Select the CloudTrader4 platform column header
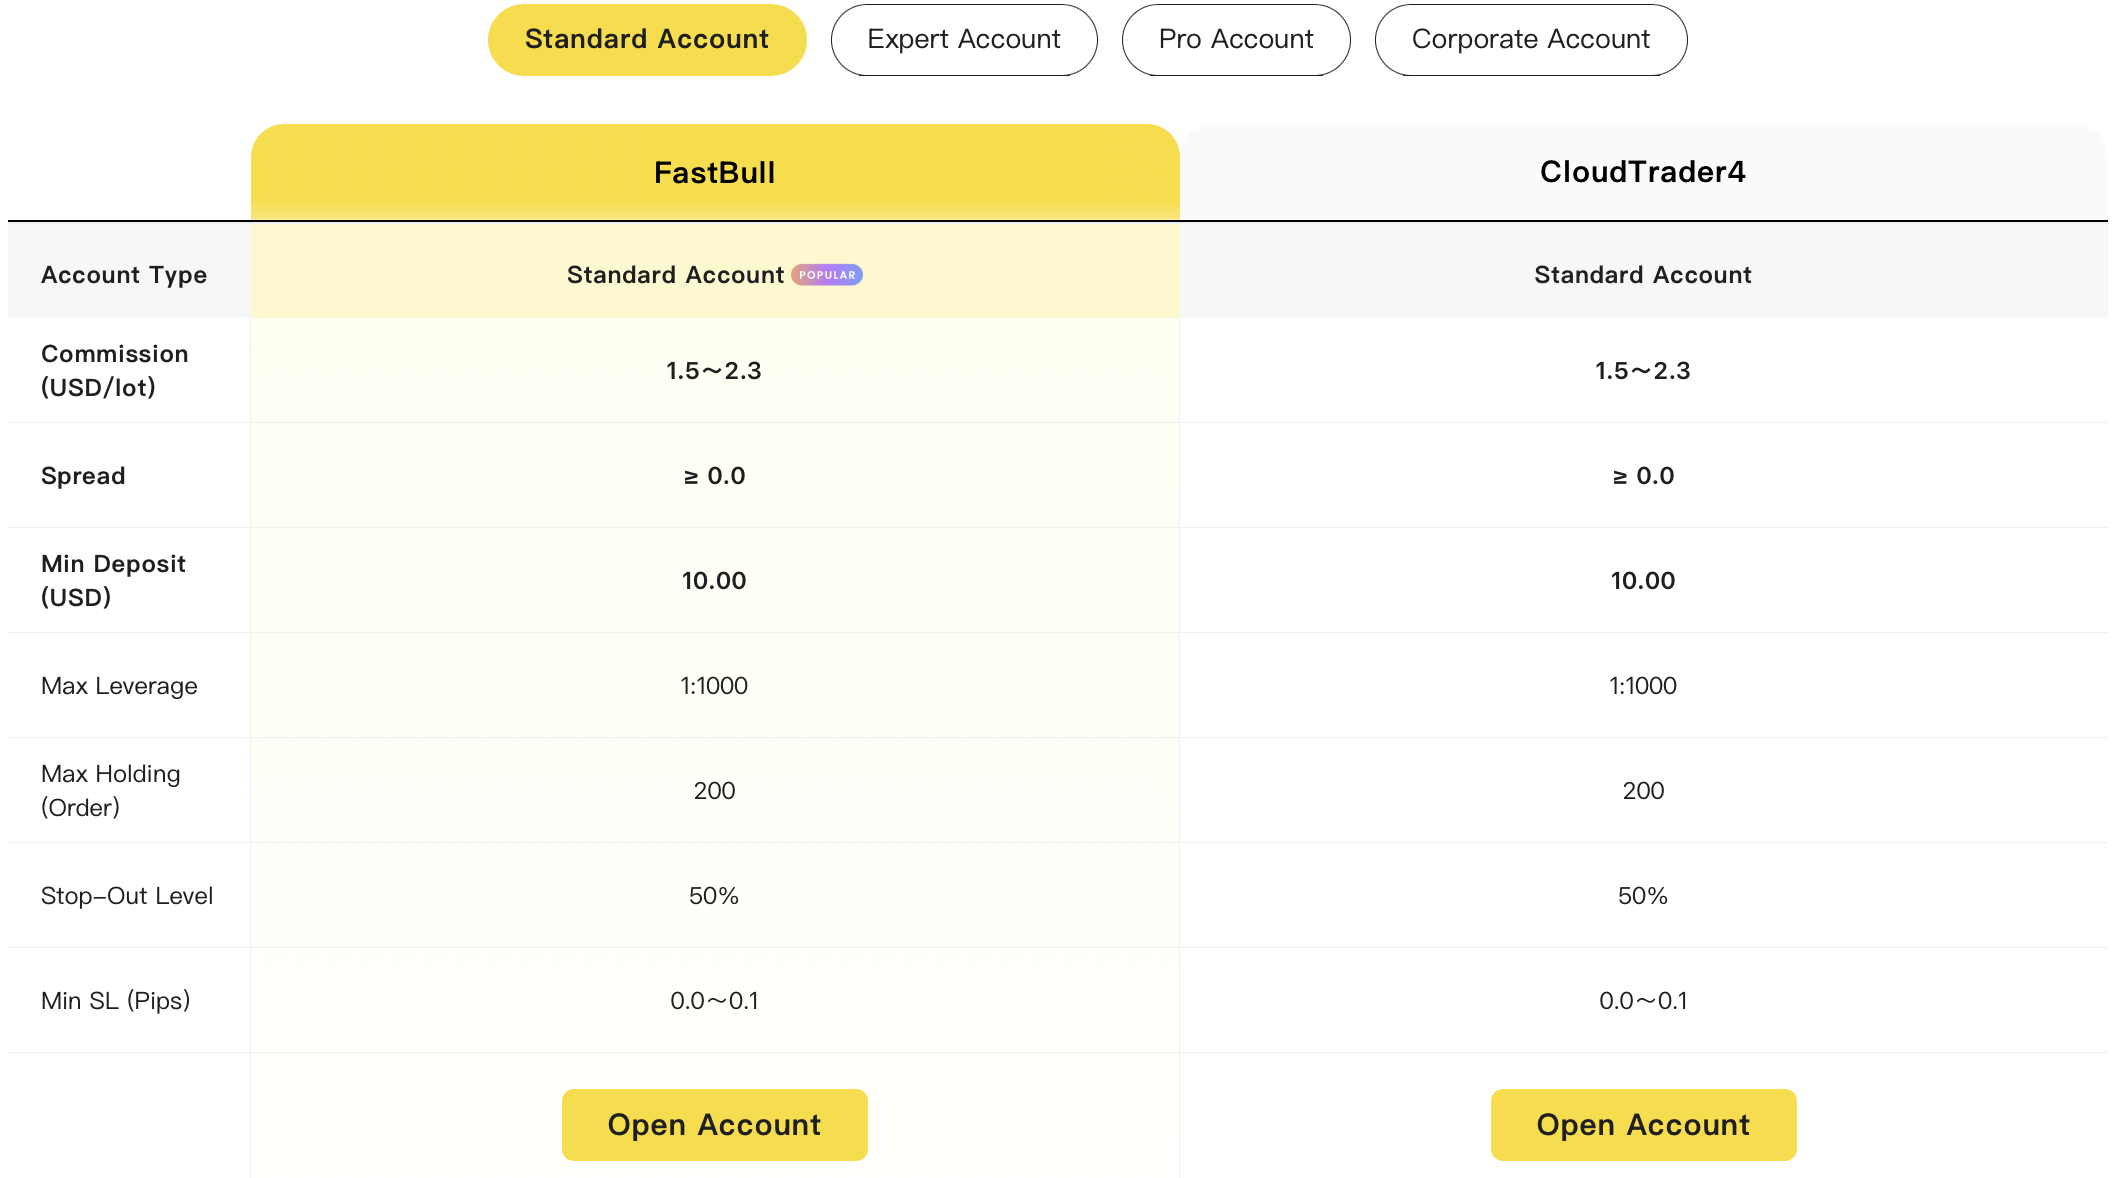Screen dimensions: 2124x1178 tap(1643, 172)
